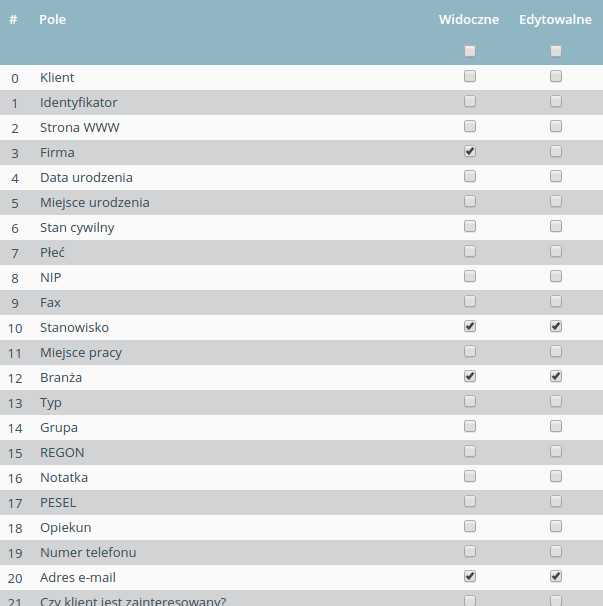Disable Edytowalne for Adres e-mail
The width and height of the screenshot is (603, 606).
[x=556, y=576]
